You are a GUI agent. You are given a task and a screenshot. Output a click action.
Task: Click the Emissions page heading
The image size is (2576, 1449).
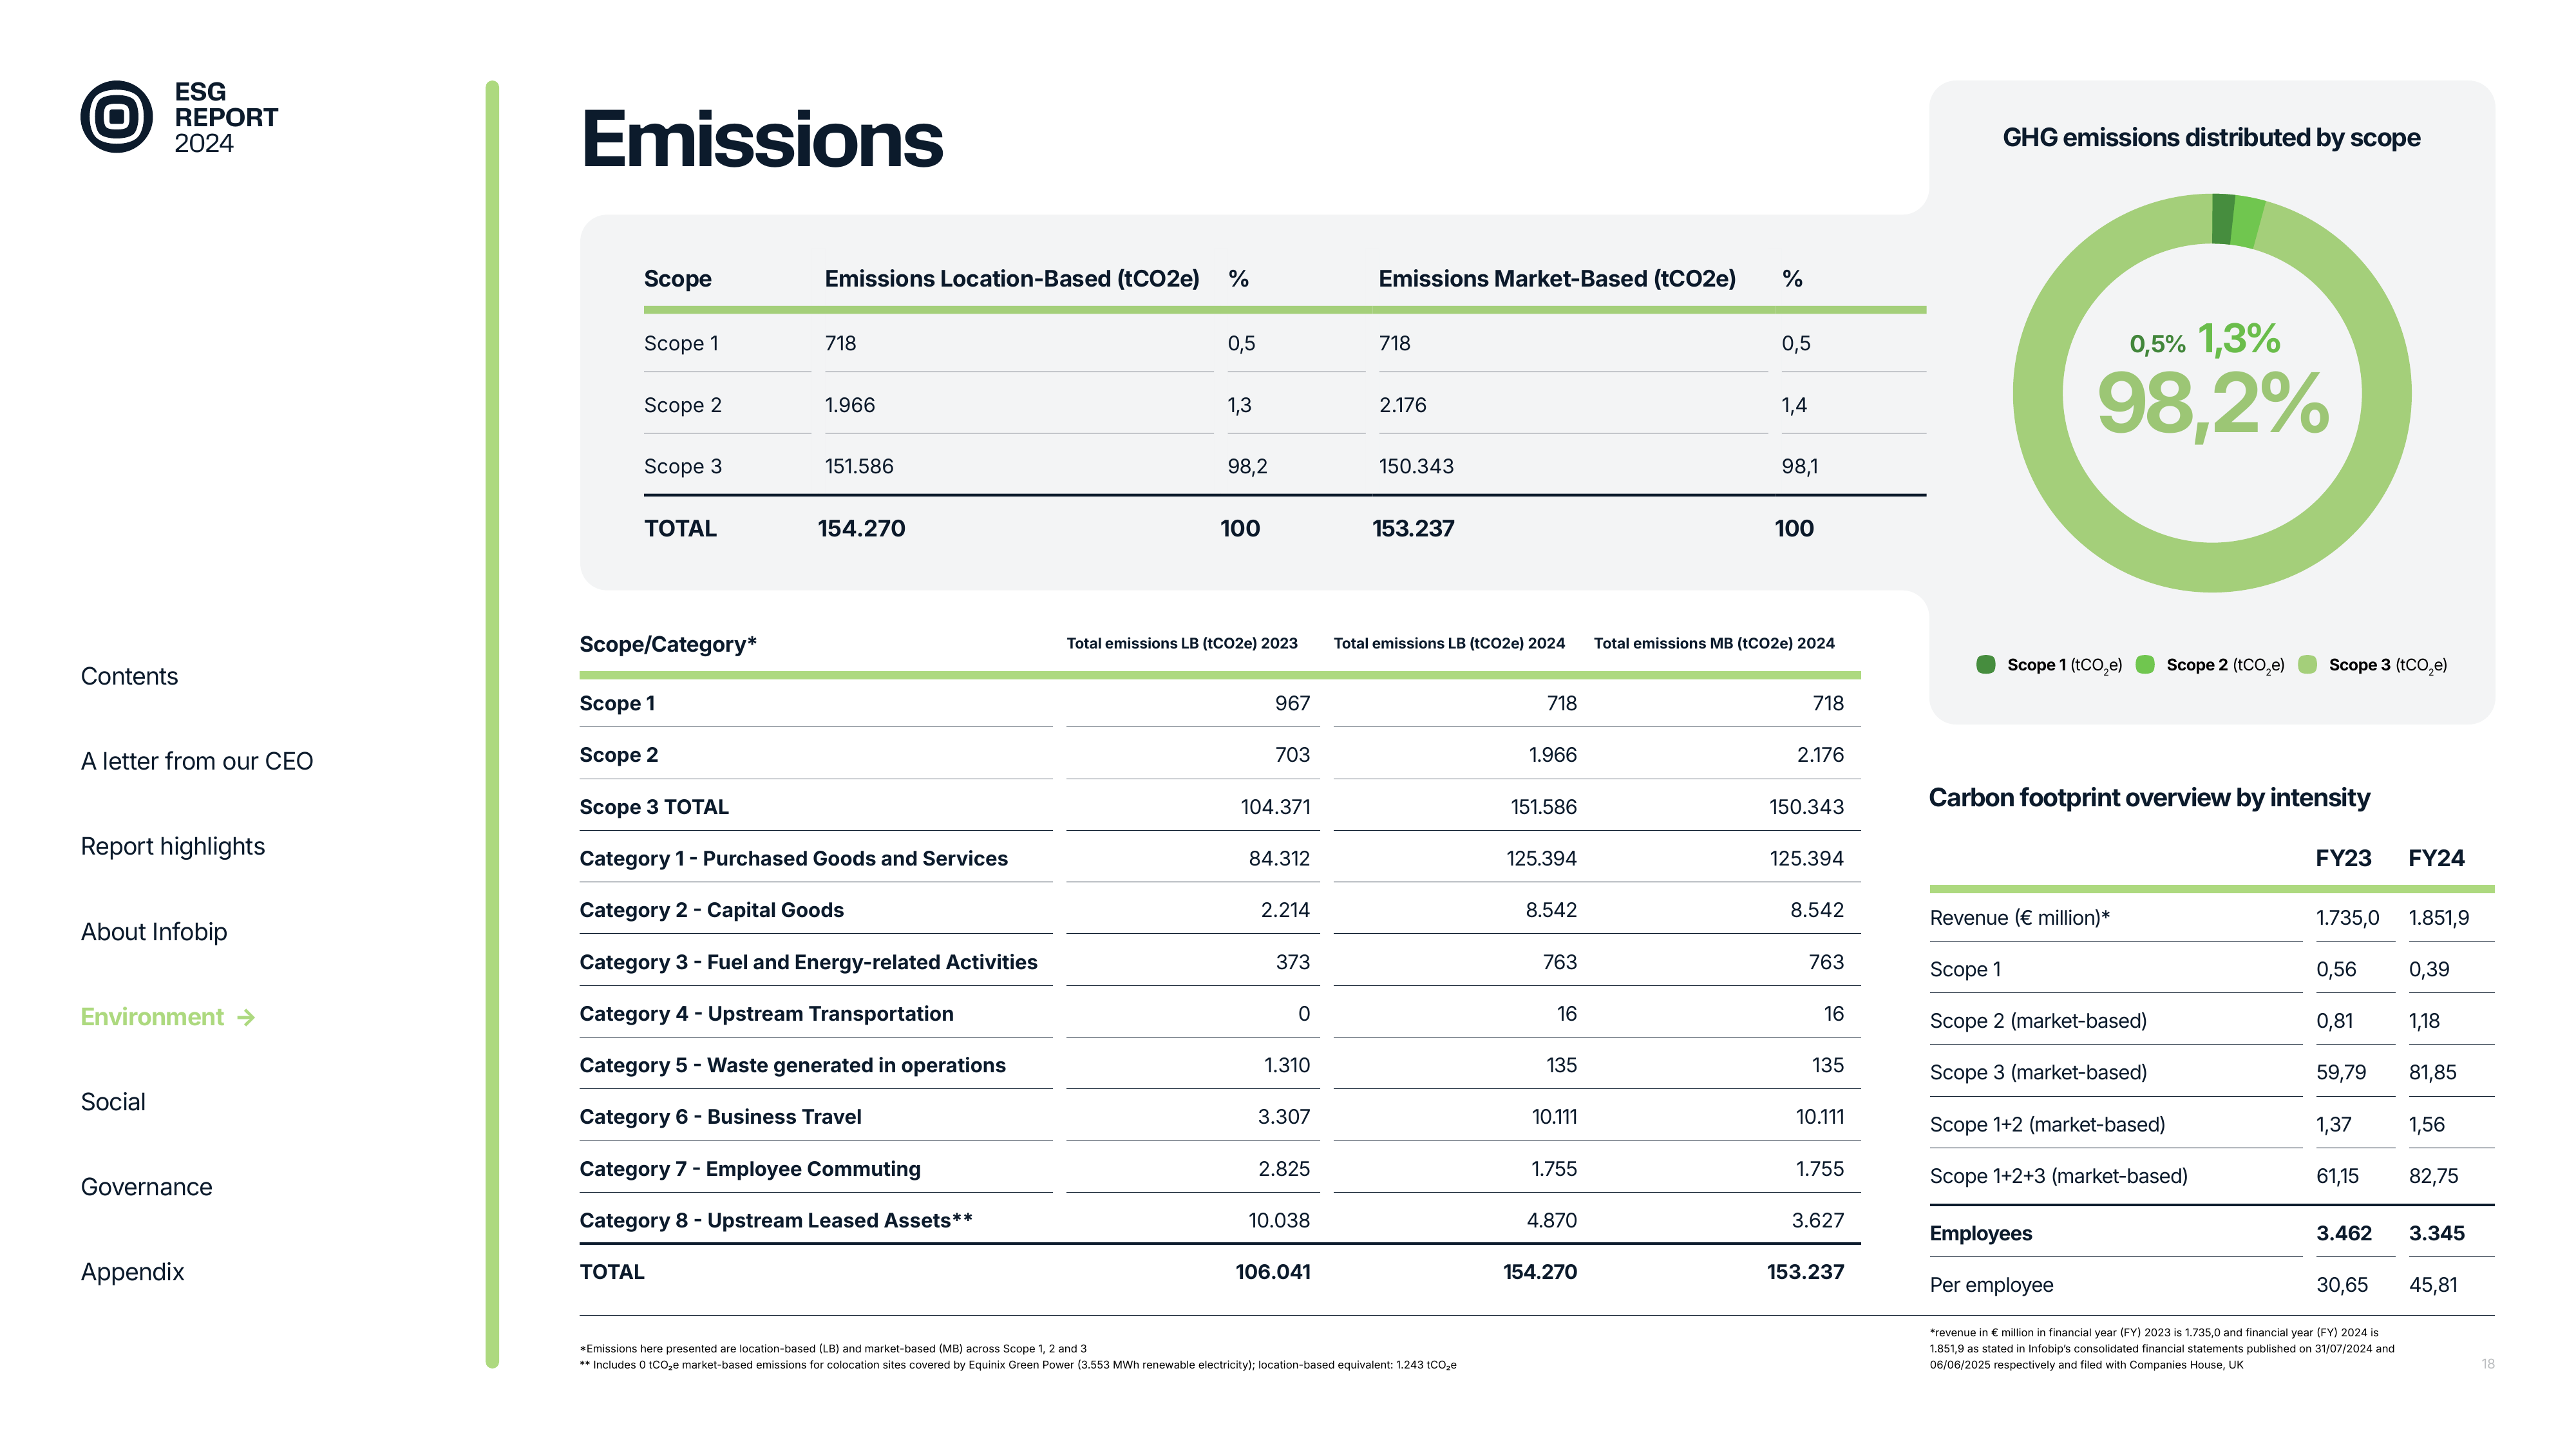click(761, 139)
